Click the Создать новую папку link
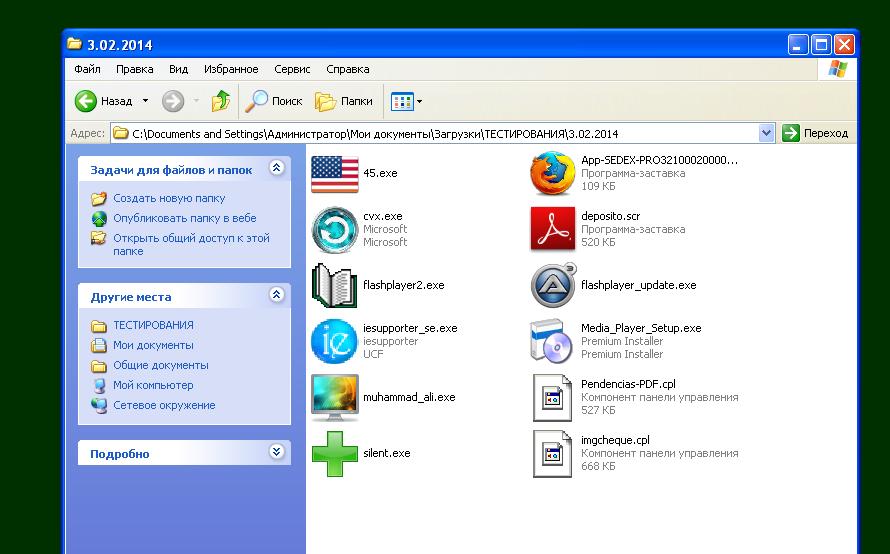Viewport: 890px width, 554px height. coord(169,198)
